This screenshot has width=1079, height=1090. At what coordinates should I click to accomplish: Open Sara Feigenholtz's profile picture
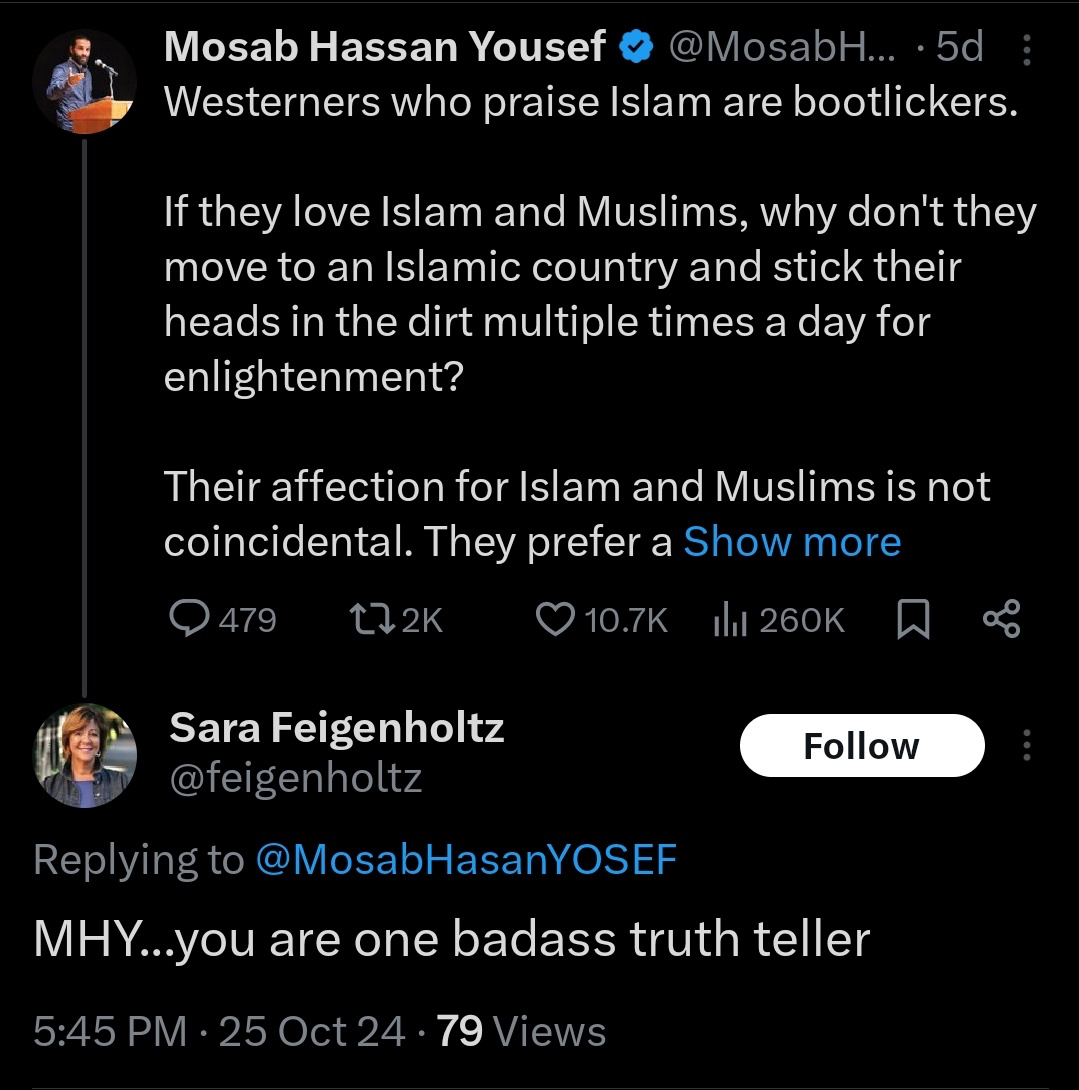pos(84,755)
